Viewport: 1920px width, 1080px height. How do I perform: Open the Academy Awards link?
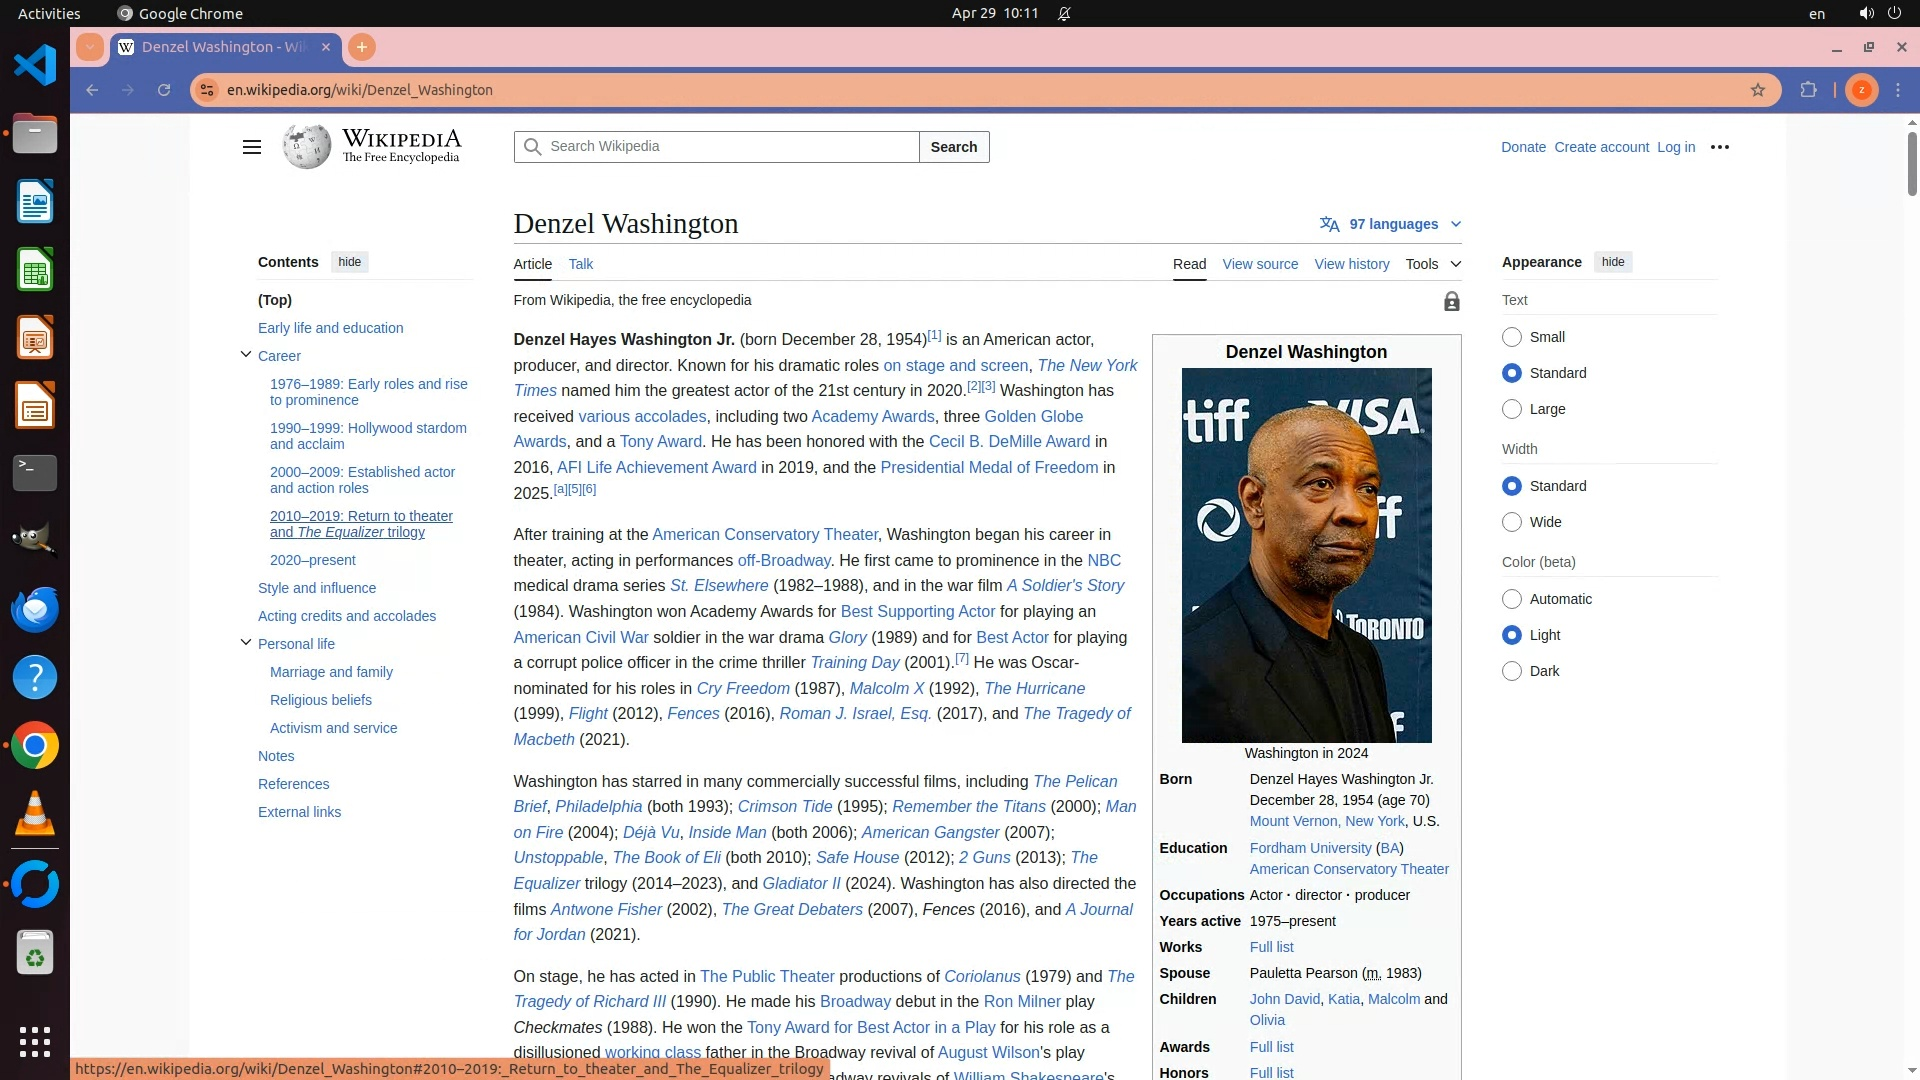(x=872, y=416)
